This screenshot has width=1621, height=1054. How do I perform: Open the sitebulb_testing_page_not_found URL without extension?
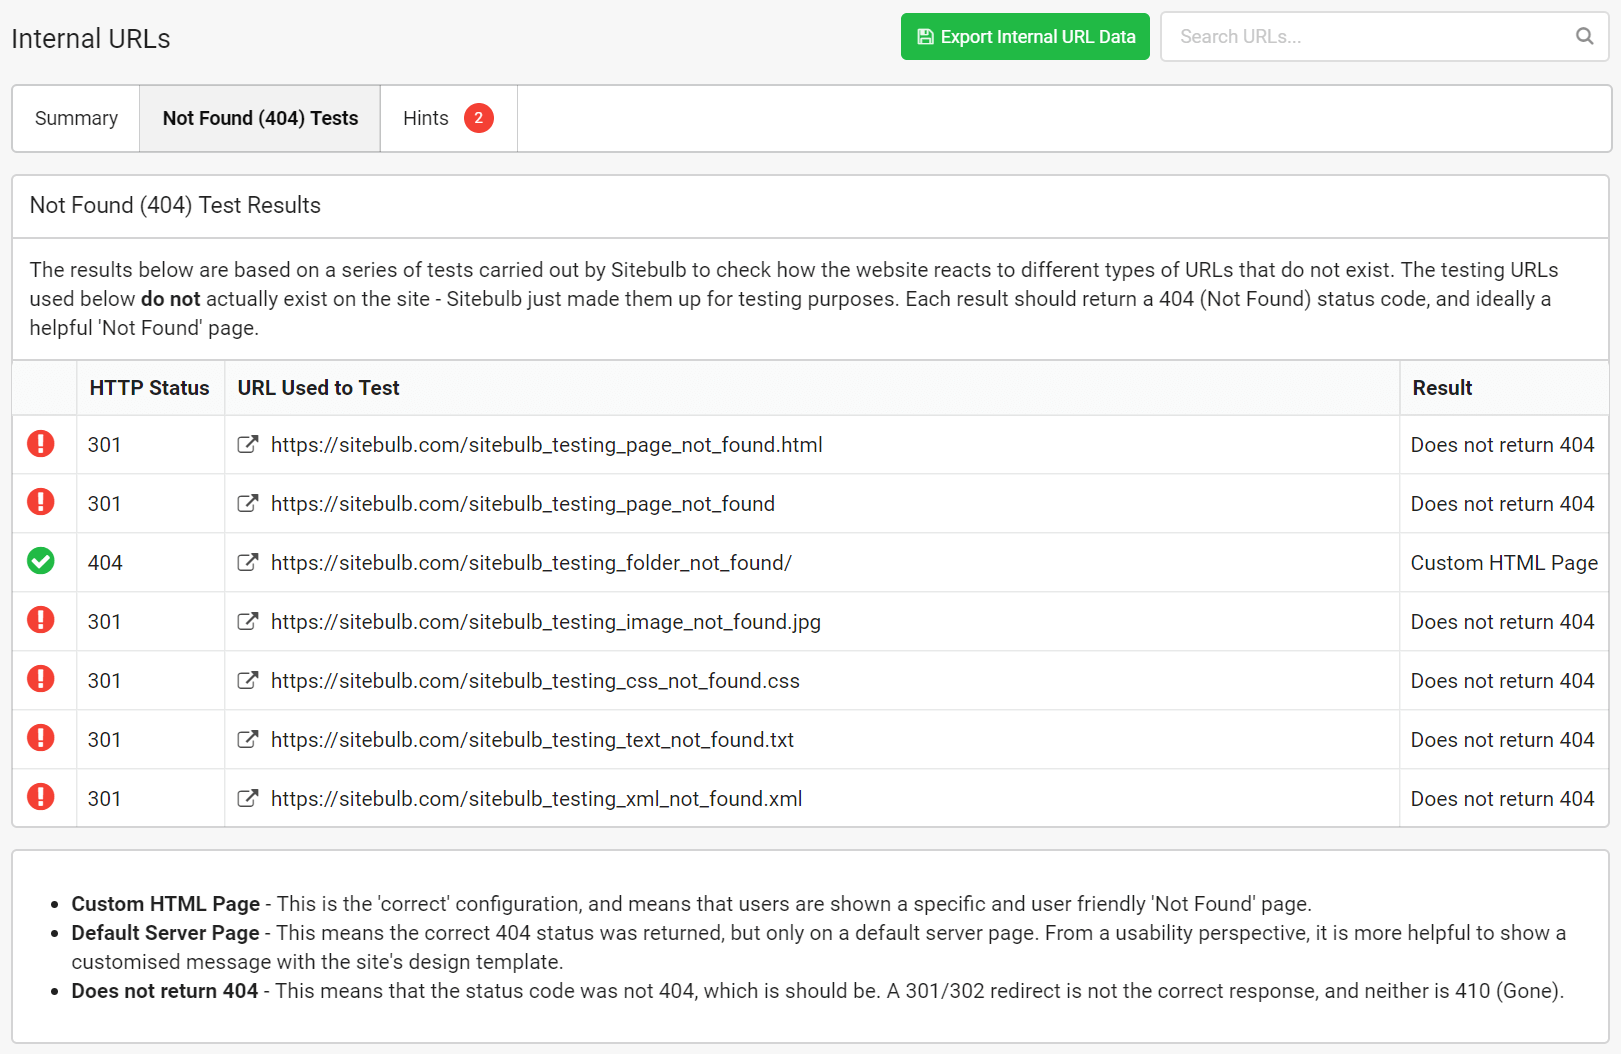[522, 504]
